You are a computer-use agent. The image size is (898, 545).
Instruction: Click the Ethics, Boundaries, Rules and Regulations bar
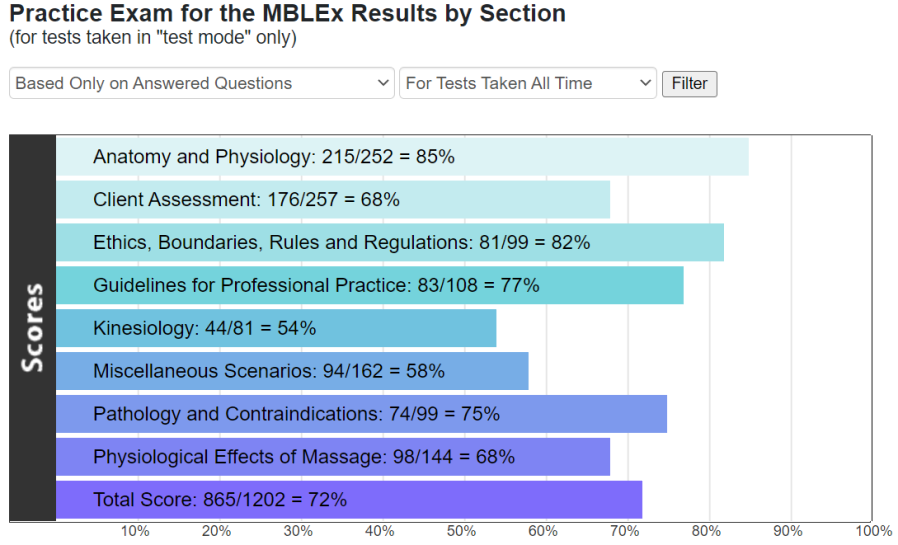pyautogui.click(x=389, y=243)
